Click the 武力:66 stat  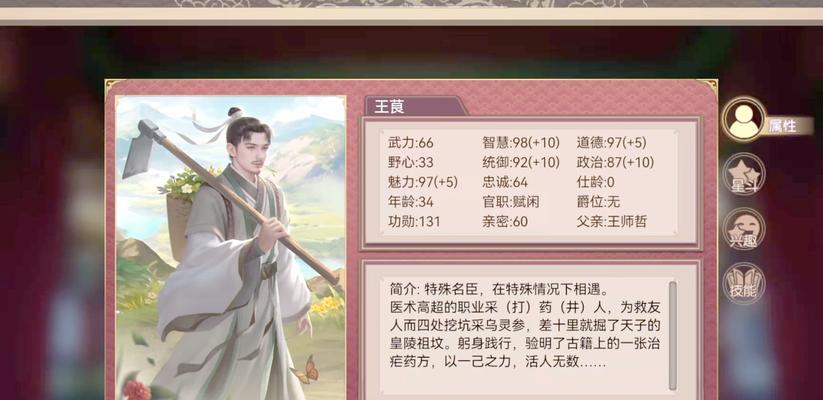pos(410,143)
